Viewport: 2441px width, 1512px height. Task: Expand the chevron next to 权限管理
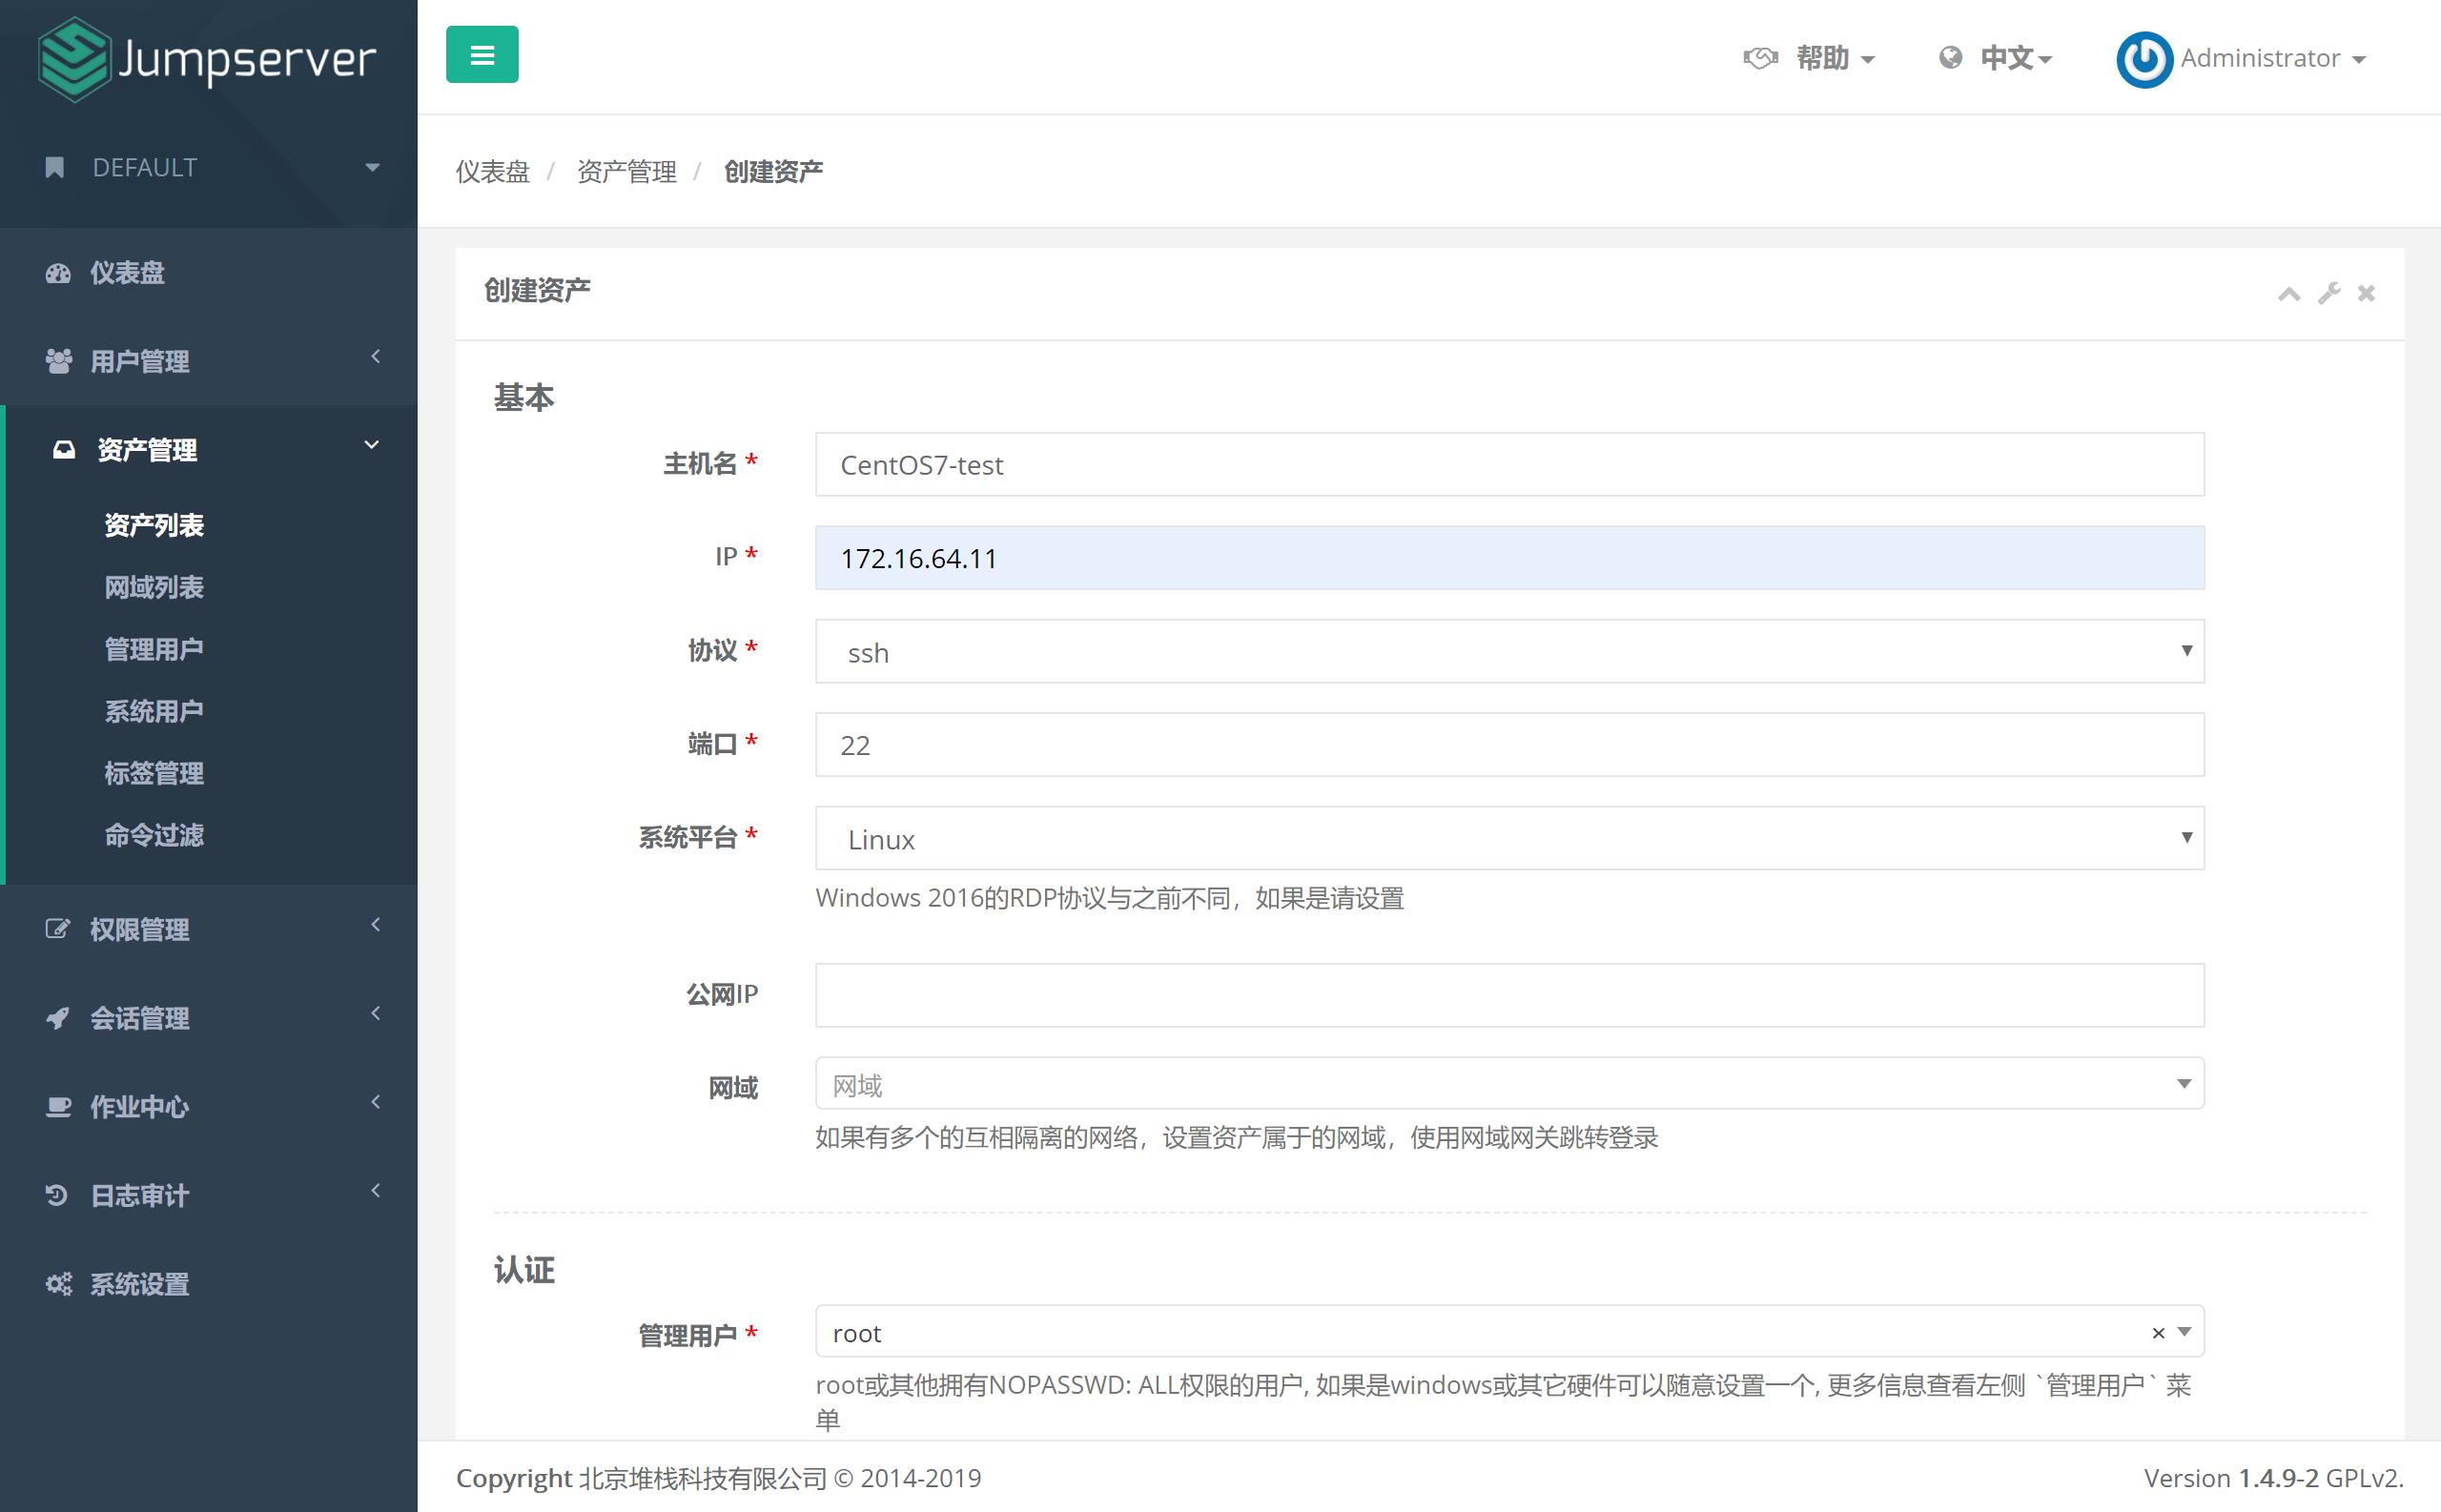(376, 924)
